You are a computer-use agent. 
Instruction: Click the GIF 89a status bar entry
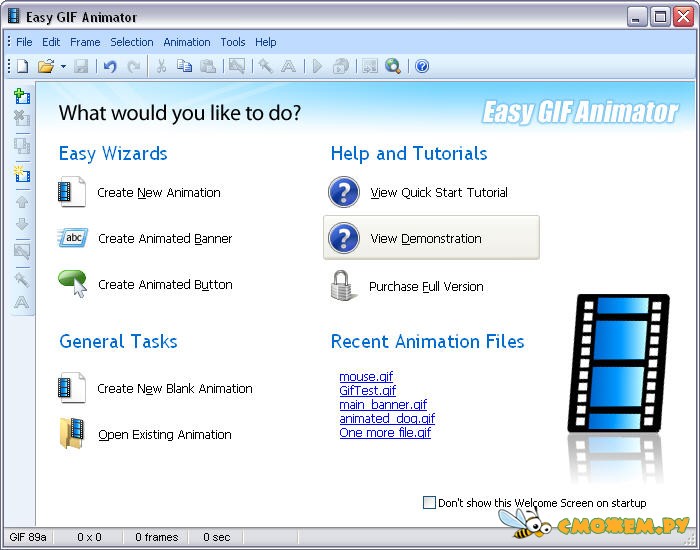pyautogui.click(x=28, y=537)
